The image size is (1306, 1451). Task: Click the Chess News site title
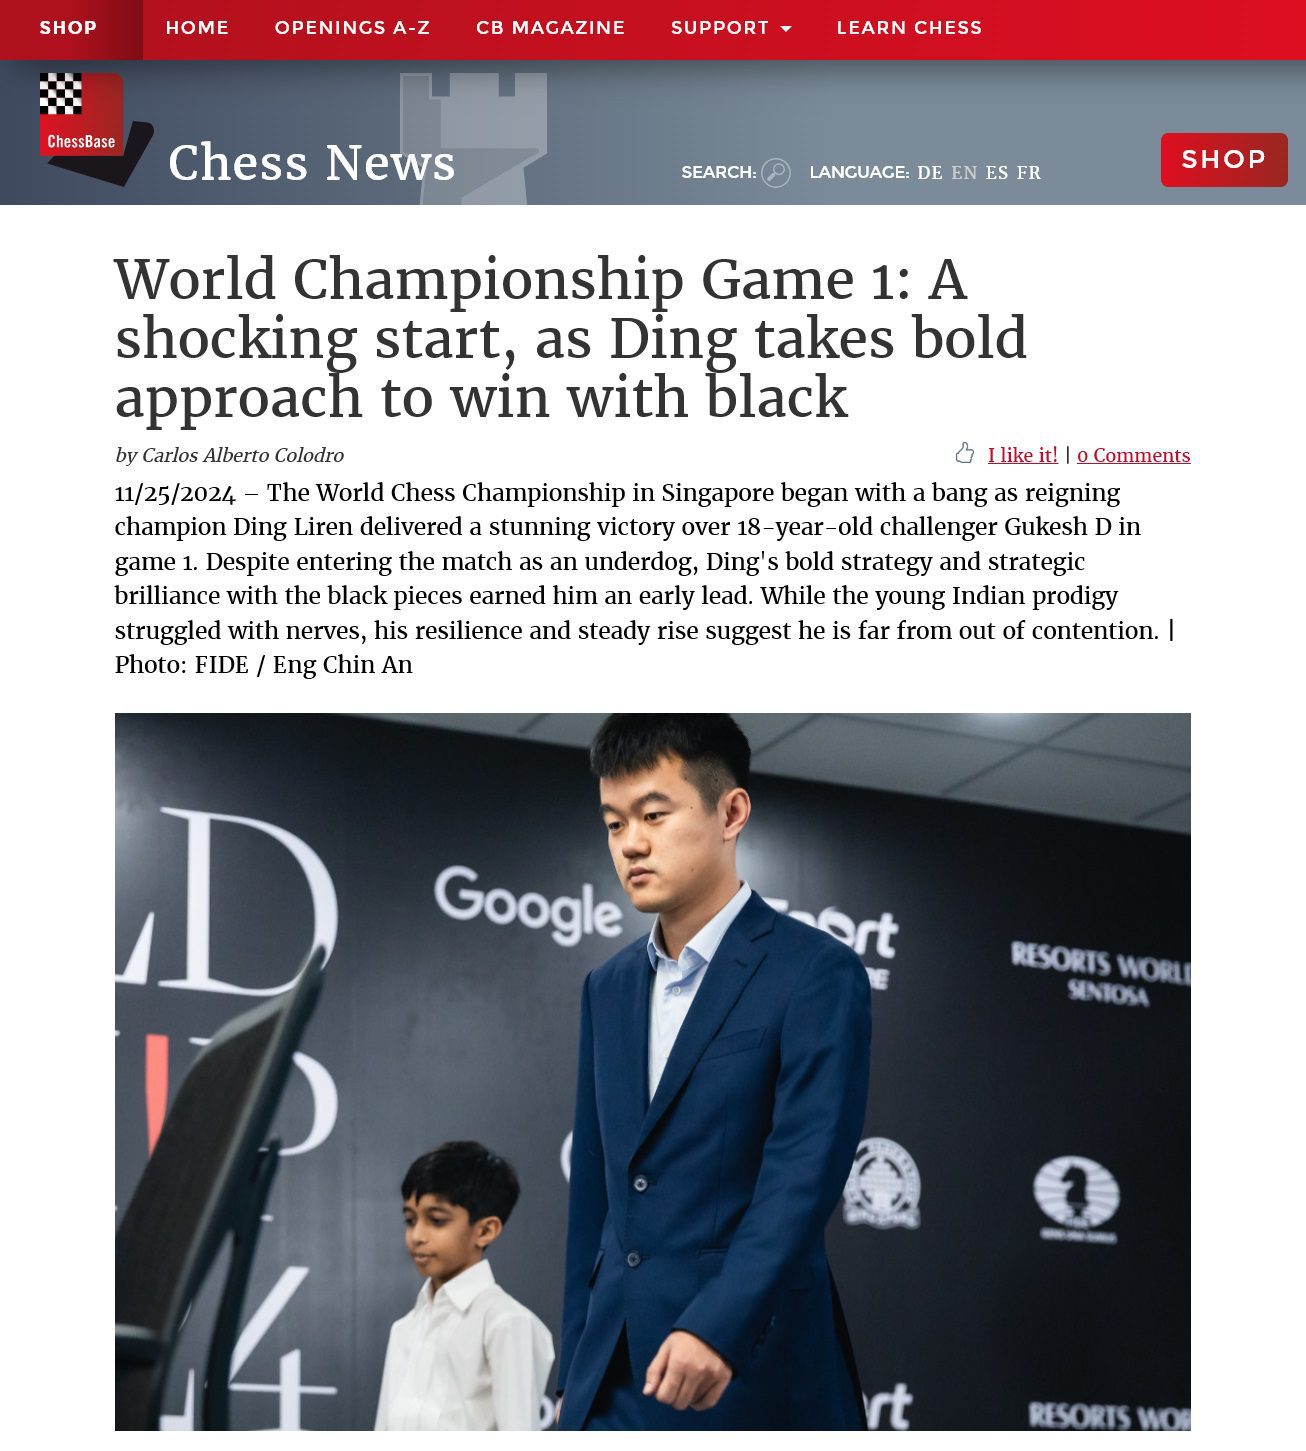(312, 163)
